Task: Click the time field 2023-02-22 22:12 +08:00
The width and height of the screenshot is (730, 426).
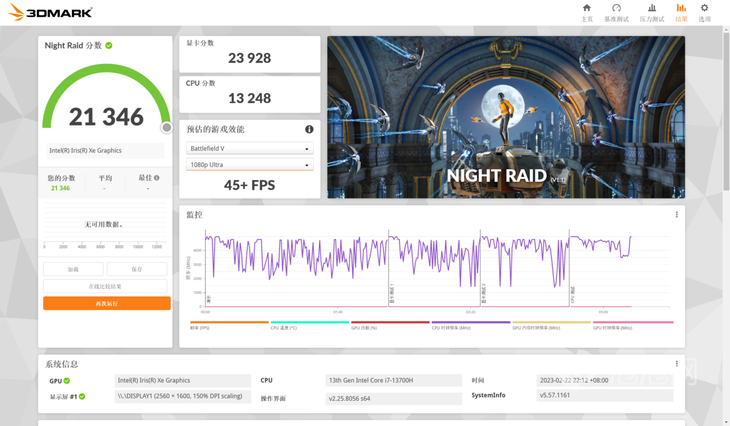Action: (x=605, y=380)
